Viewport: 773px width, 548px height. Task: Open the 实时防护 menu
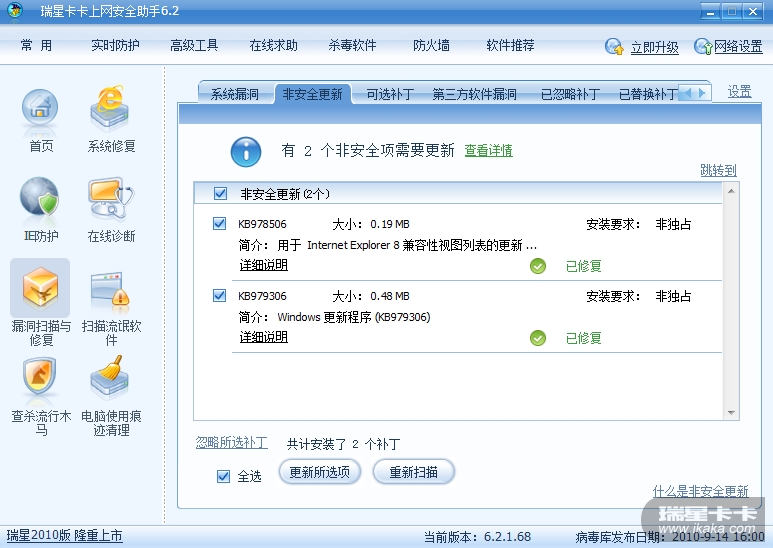pos(115,45)
